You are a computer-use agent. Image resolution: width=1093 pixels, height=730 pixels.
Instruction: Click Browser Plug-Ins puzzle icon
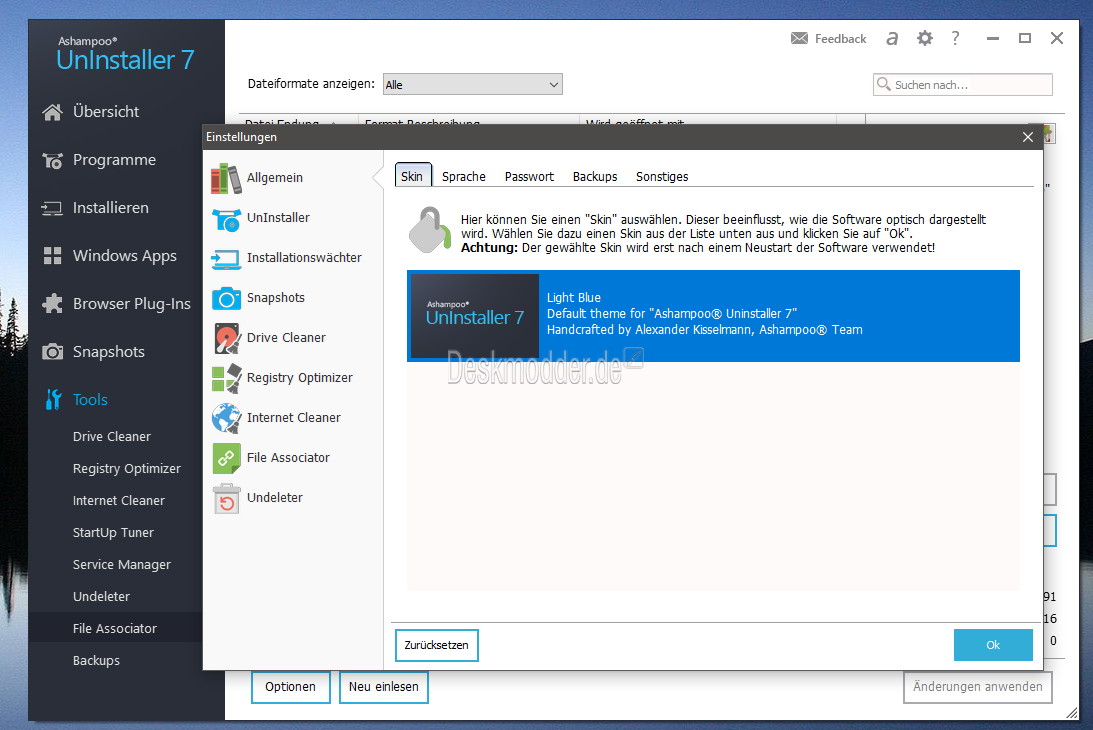52,303
